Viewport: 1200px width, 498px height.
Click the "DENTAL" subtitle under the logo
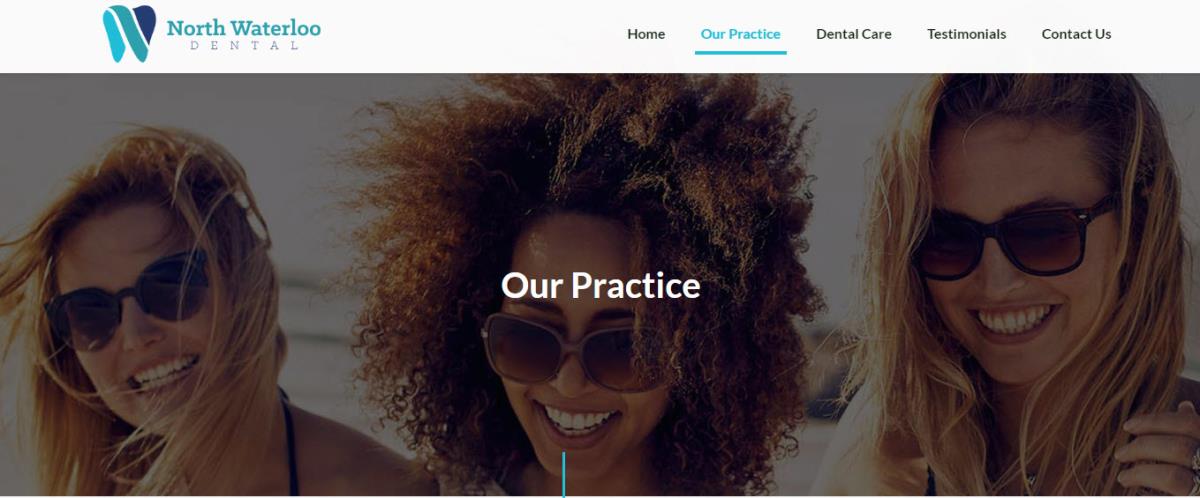[x=243, y=47]
